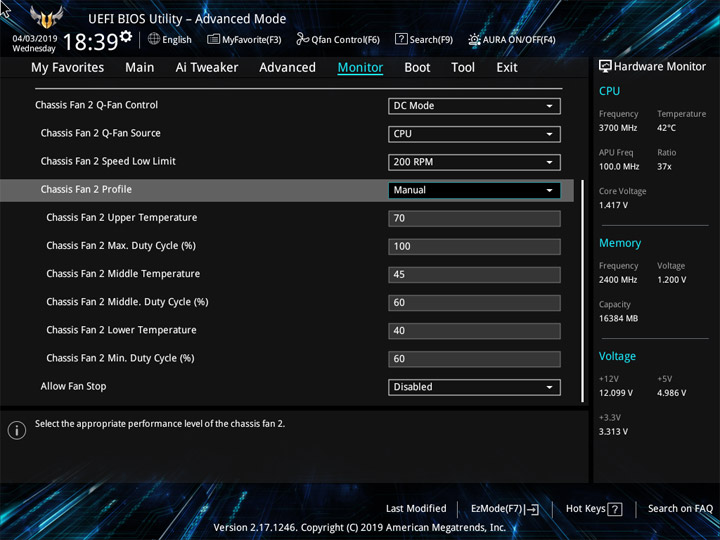Open Chassis Fan 2 Q-Fan Source dropdown
Viewport: 720px width, 540px height.
[474, 134]
